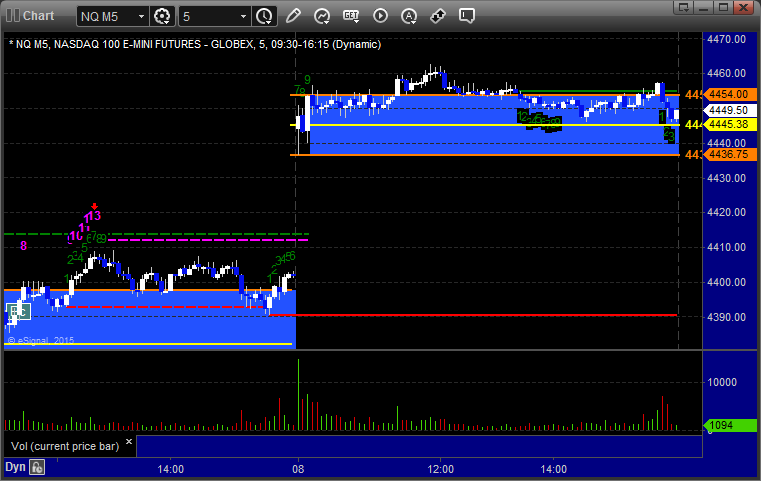Click the teal marker box on chart
This screenshot has width=761, height=481.
pyautogui.click(x=18, y=311)
